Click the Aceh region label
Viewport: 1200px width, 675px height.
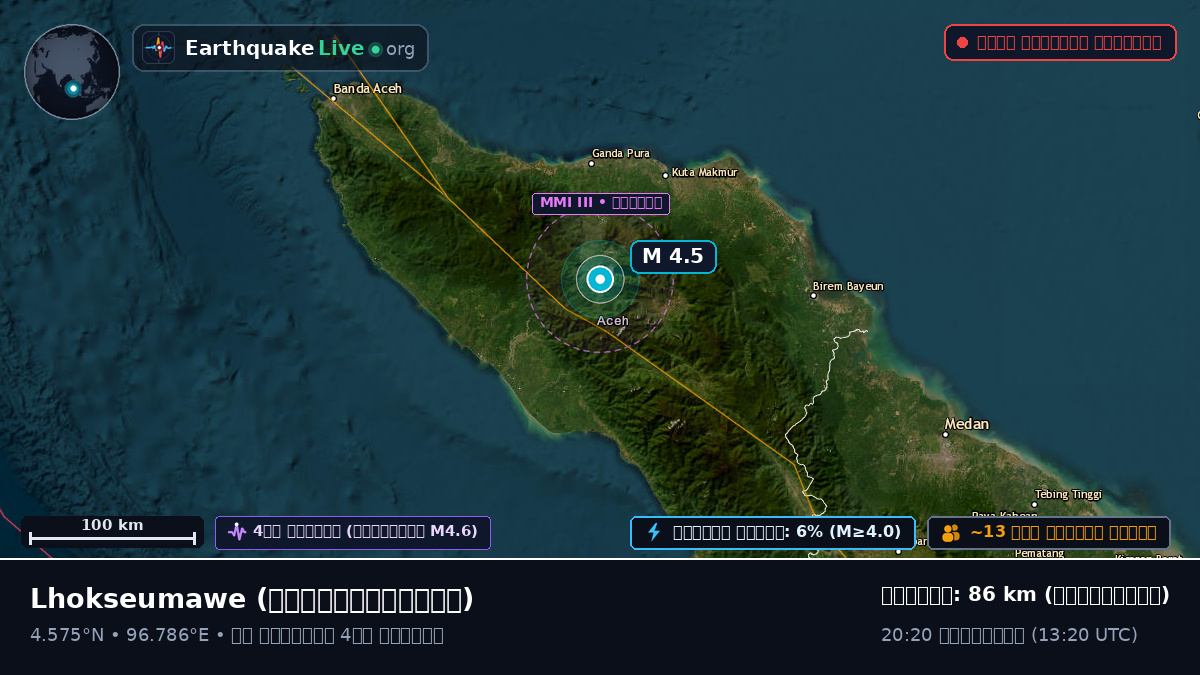pyautogui.click(x=613, y=321)
